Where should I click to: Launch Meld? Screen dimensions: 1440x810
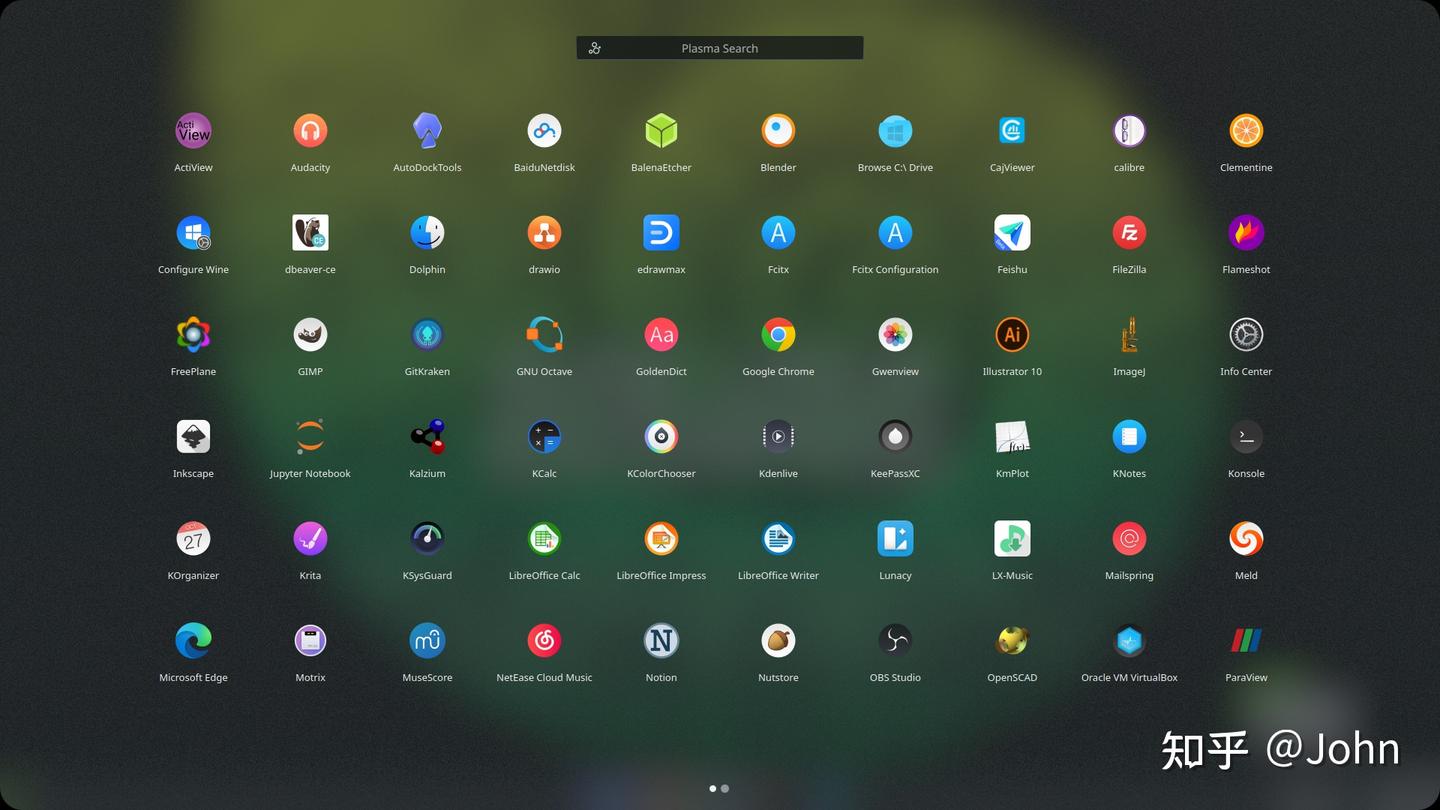[x=1246, y=539]
